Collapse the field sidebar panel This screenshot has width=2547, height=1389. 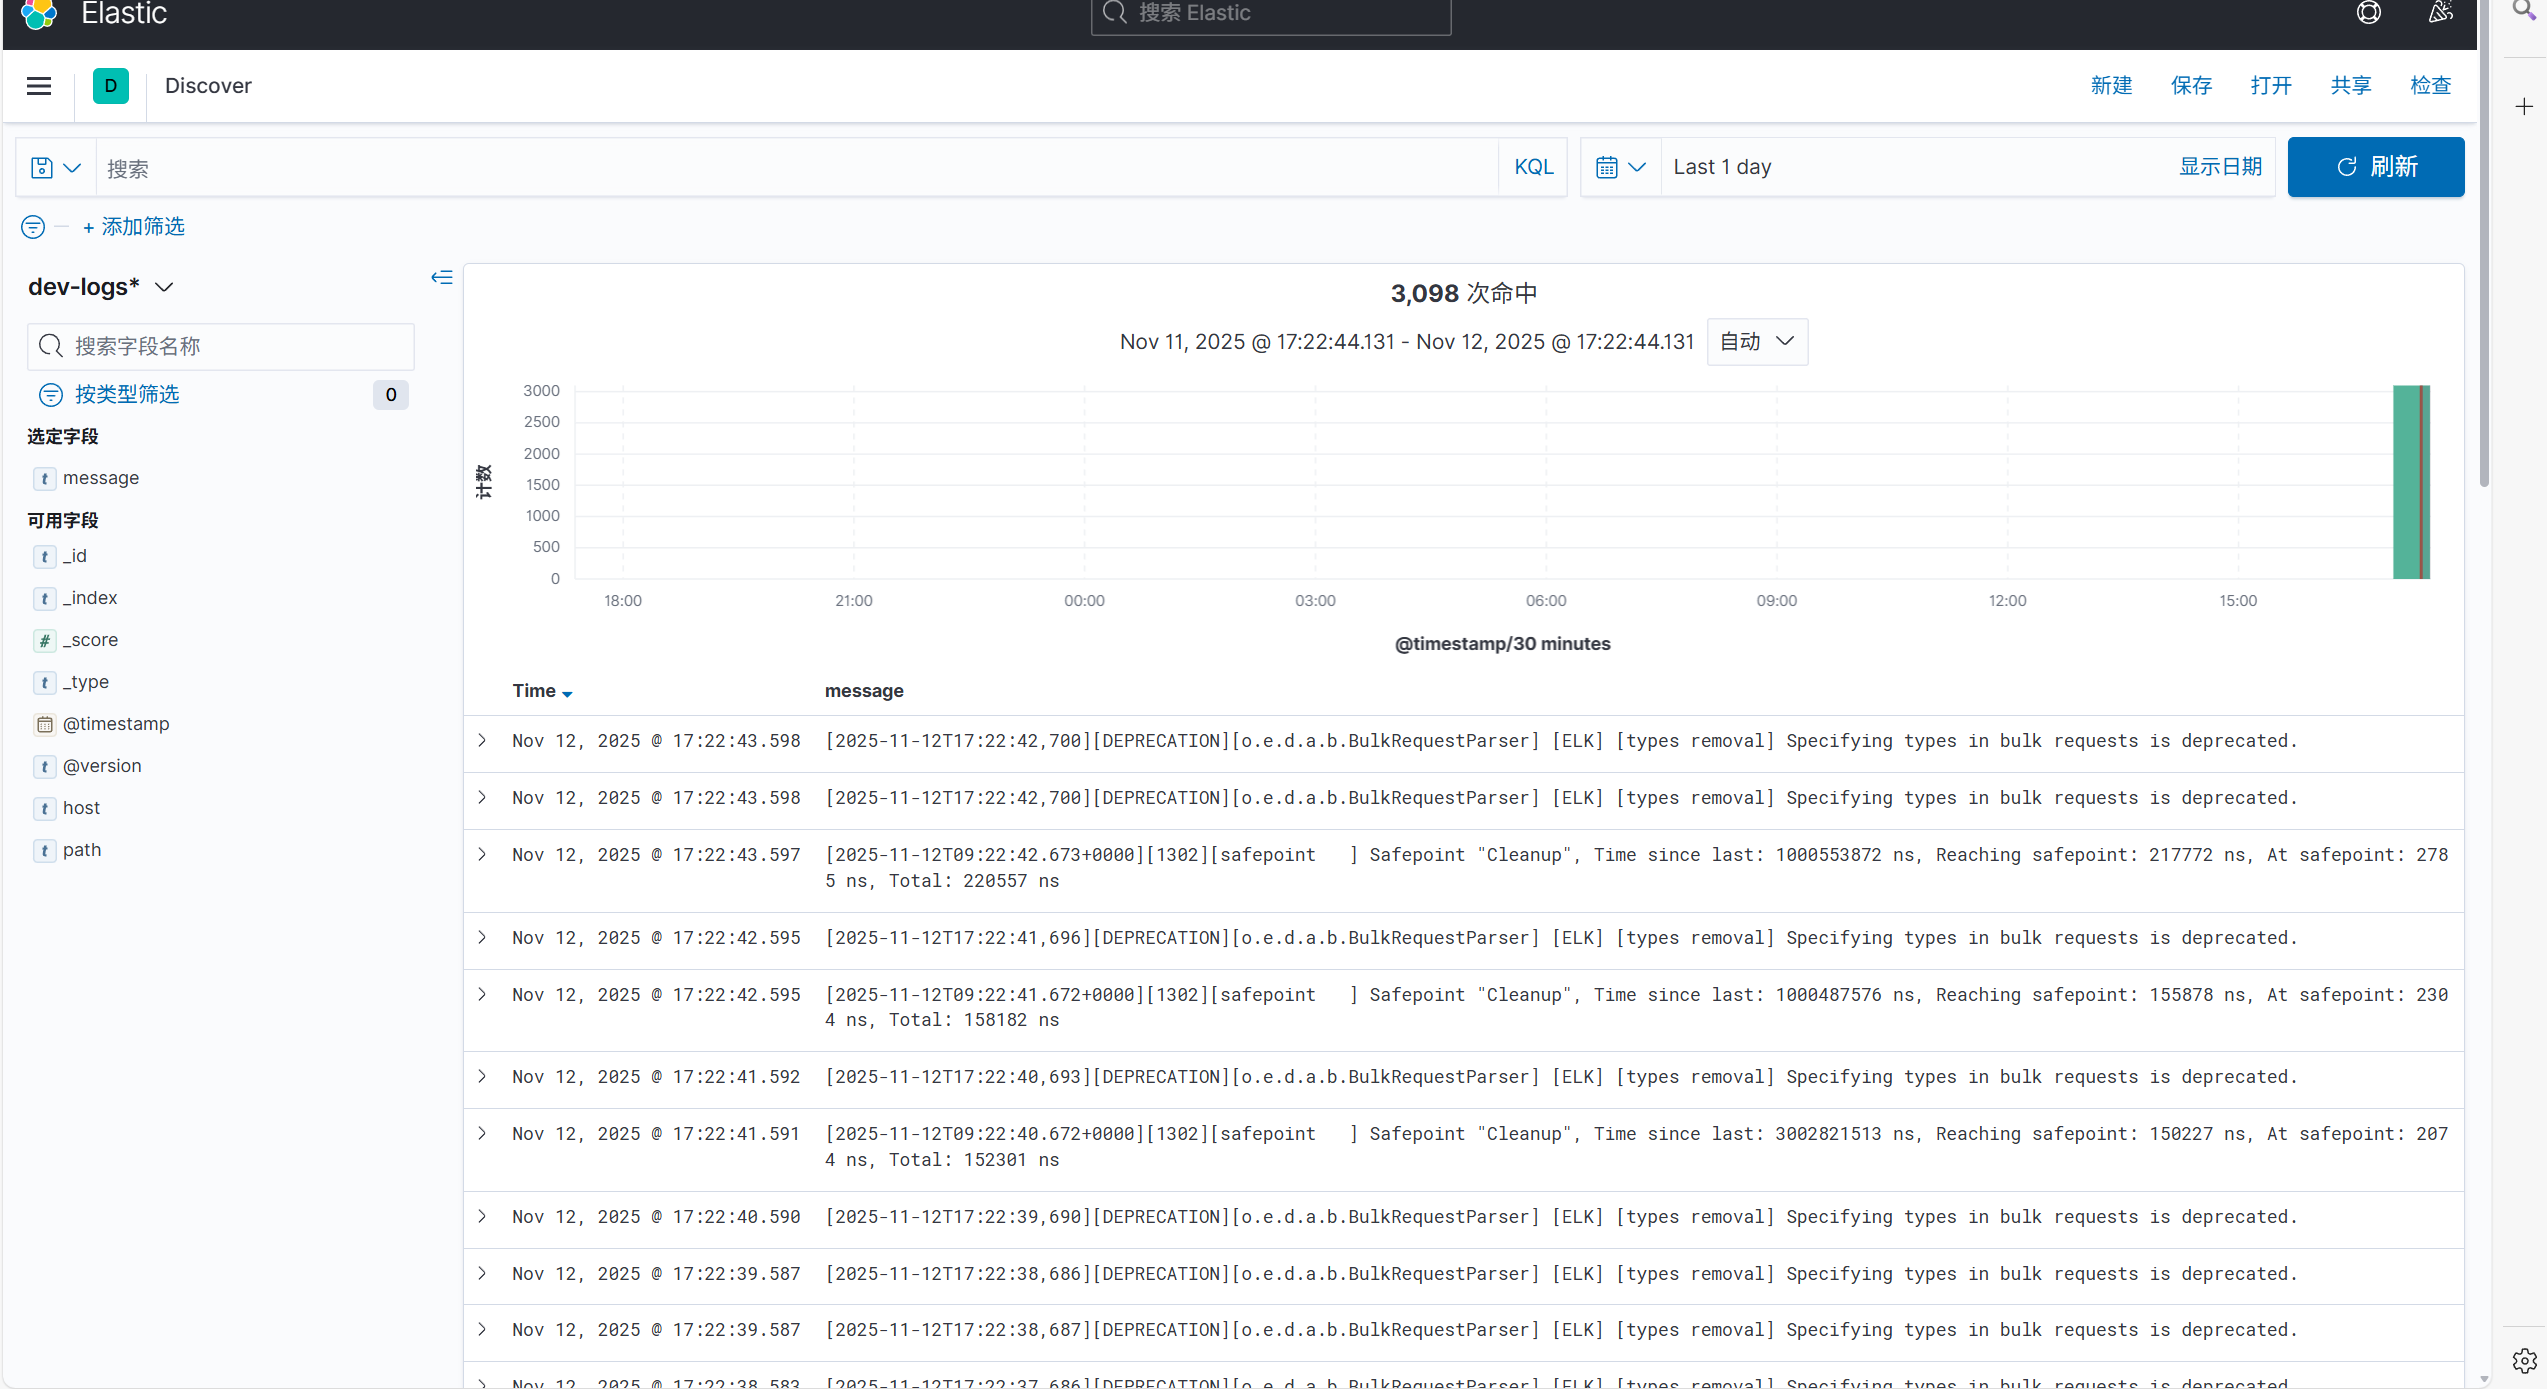click(441, 277)
